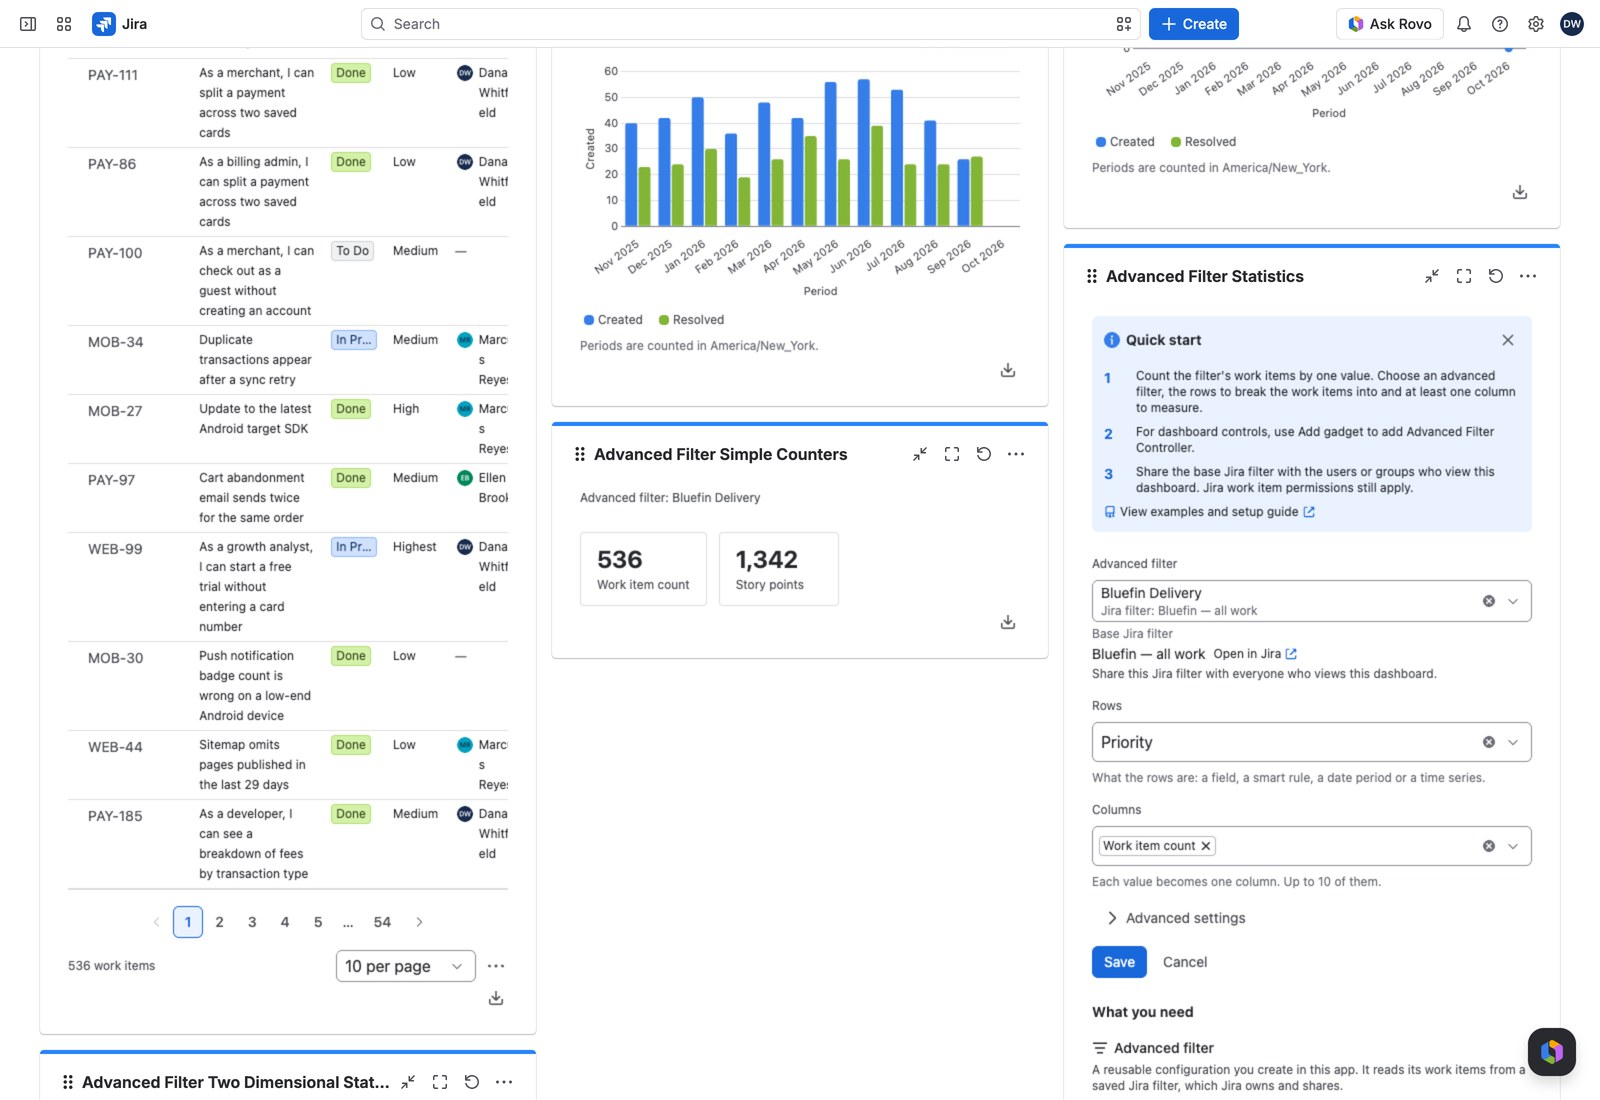Open the Advanced filter Bluefin Delivery dropdown
The width and height of the screenshot is (1600, 1100).
[x=1312, y=601]
